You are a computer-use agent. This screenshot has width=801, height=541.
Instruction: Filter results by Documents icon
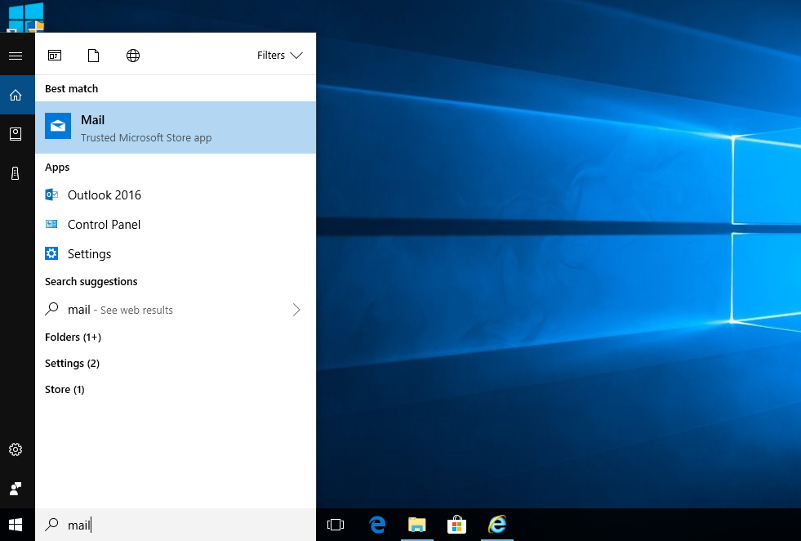pyautogui.click(x=93, y=55)
